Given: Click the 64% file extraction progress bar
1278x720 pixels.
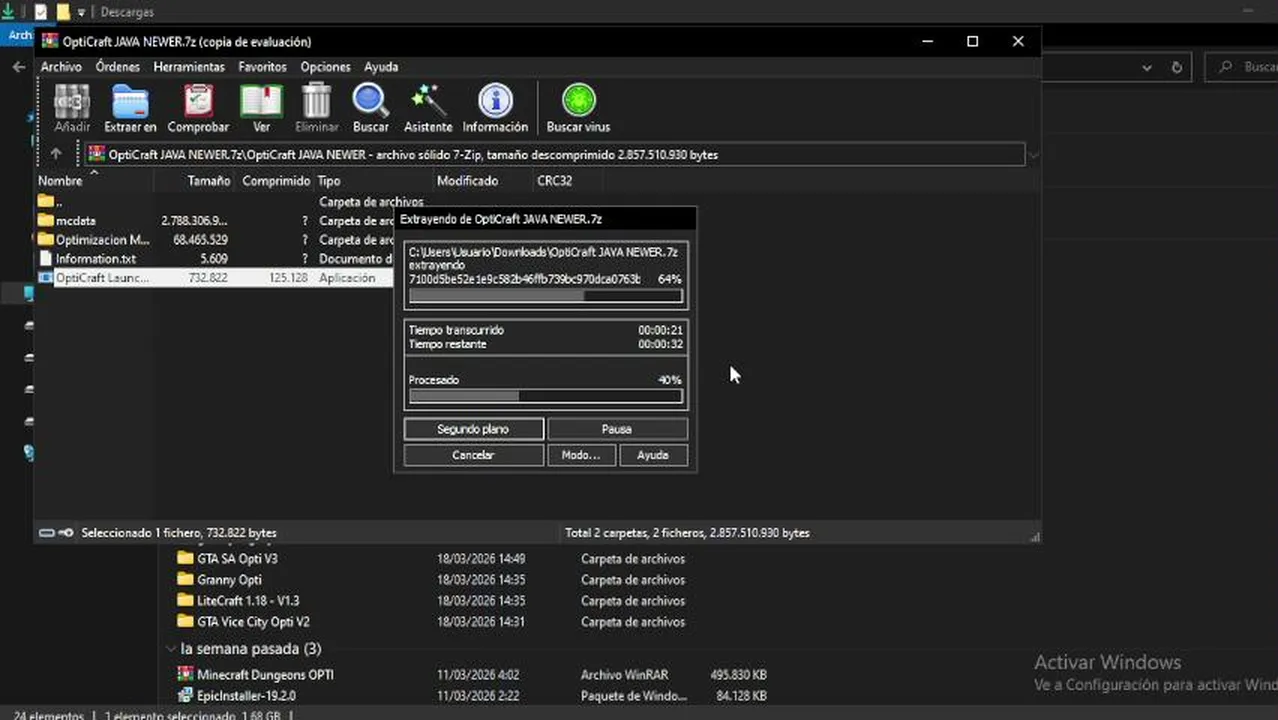Looking at the screenshot, I should pyautogui.click(x=546, y=296).
